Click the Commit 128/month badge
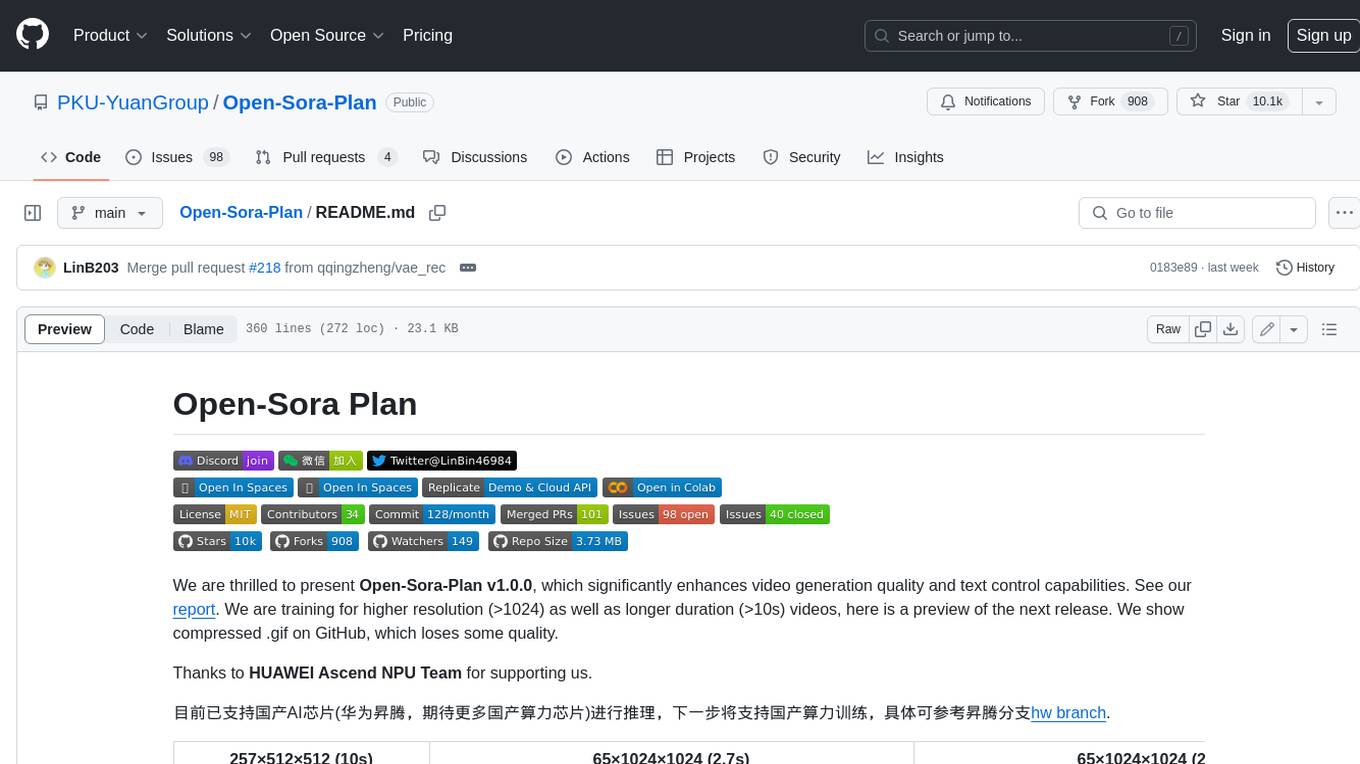The image size is (1360, 764). coord(432,514)
